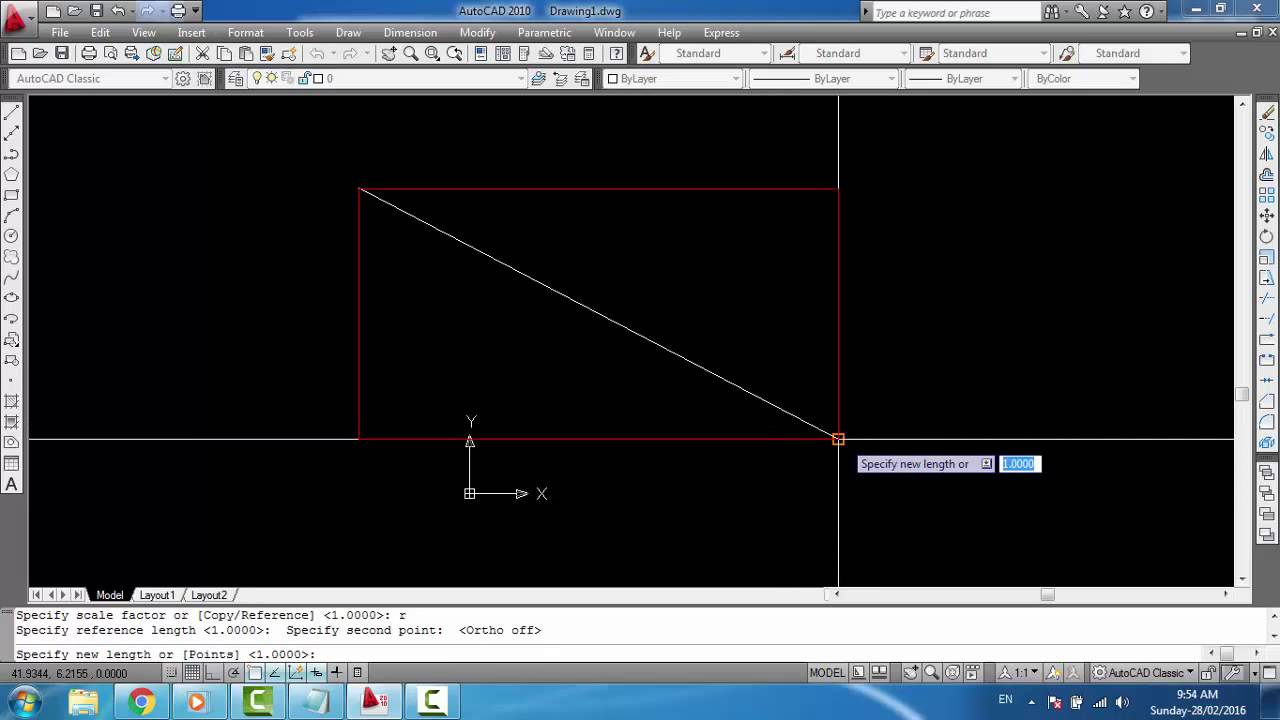
Task: Toggle Dynamic Input in status bar
Action: click(x=316, y=673)
